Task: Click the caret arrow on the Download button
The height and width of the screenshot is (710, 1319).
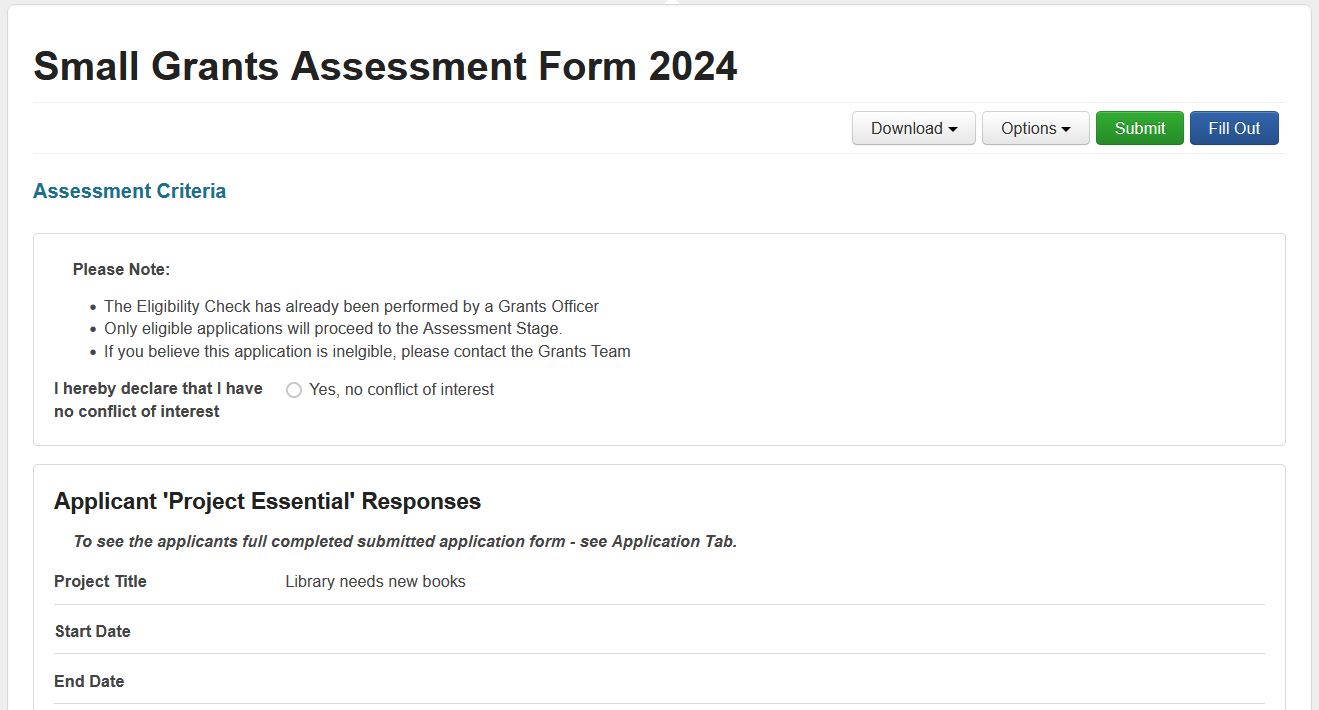Action: coord(953,129)
